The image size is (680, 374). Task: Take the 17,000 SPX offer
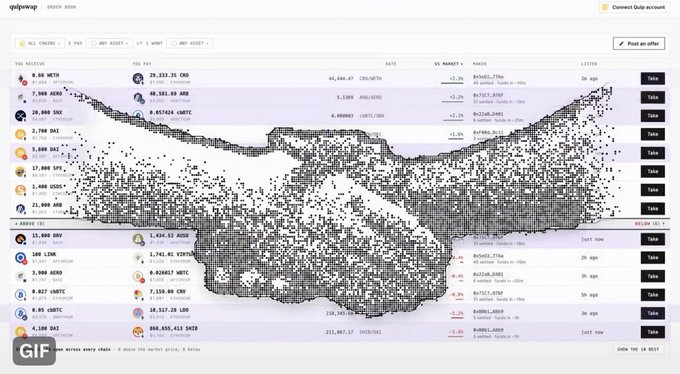click(653, 171)
